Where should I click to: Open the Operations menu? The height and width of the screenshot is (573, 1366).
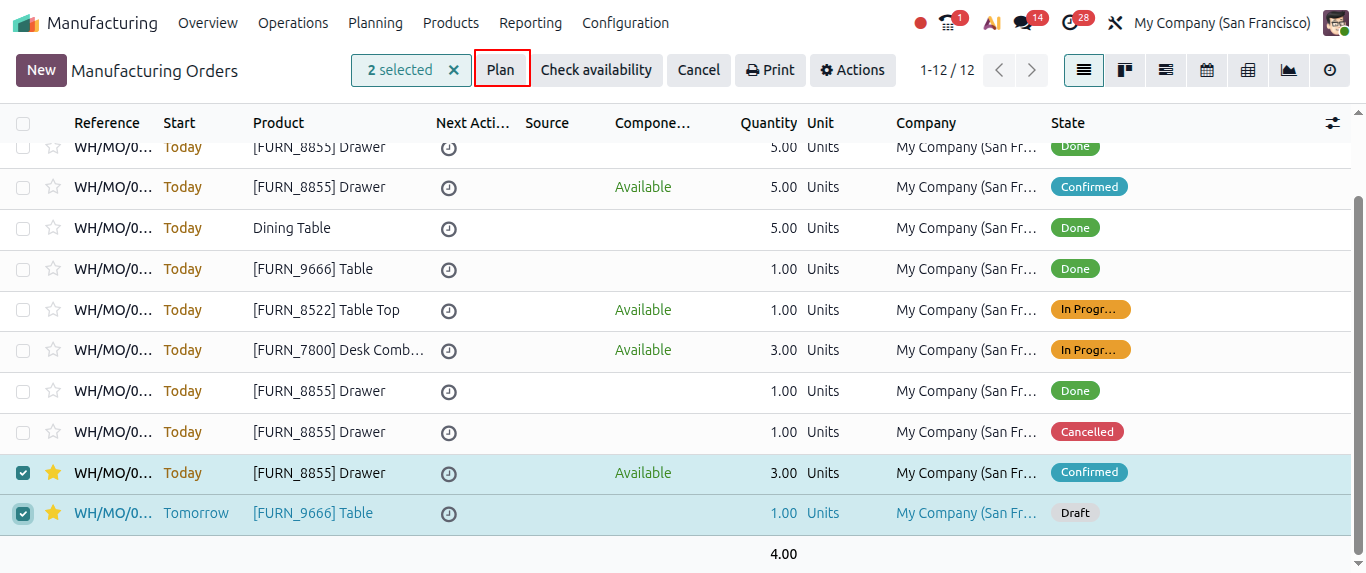[293, 23]
